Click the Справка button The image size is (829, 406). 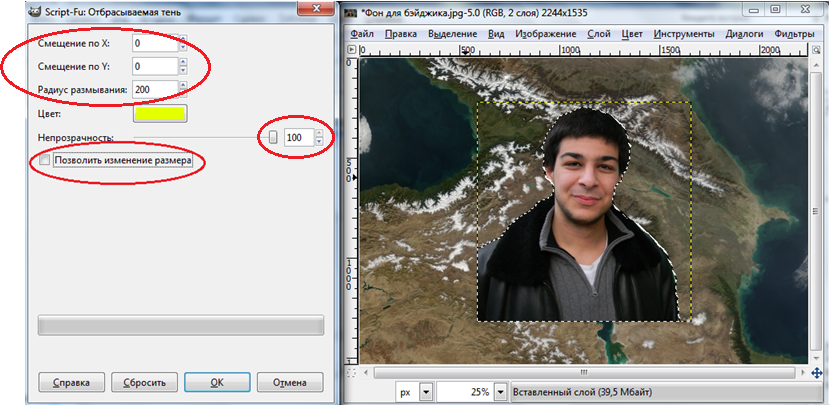pos(71,382)
